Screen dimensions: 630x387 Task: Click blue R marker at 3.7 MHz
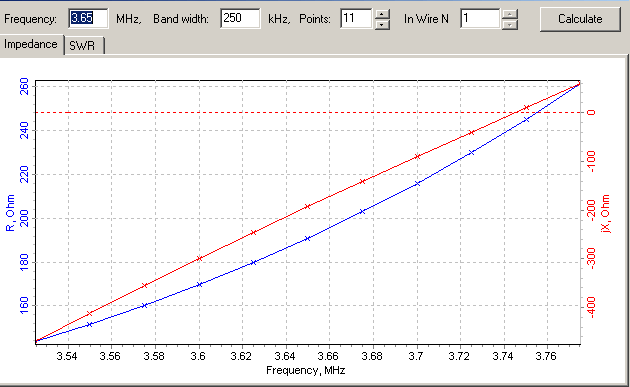417,183
